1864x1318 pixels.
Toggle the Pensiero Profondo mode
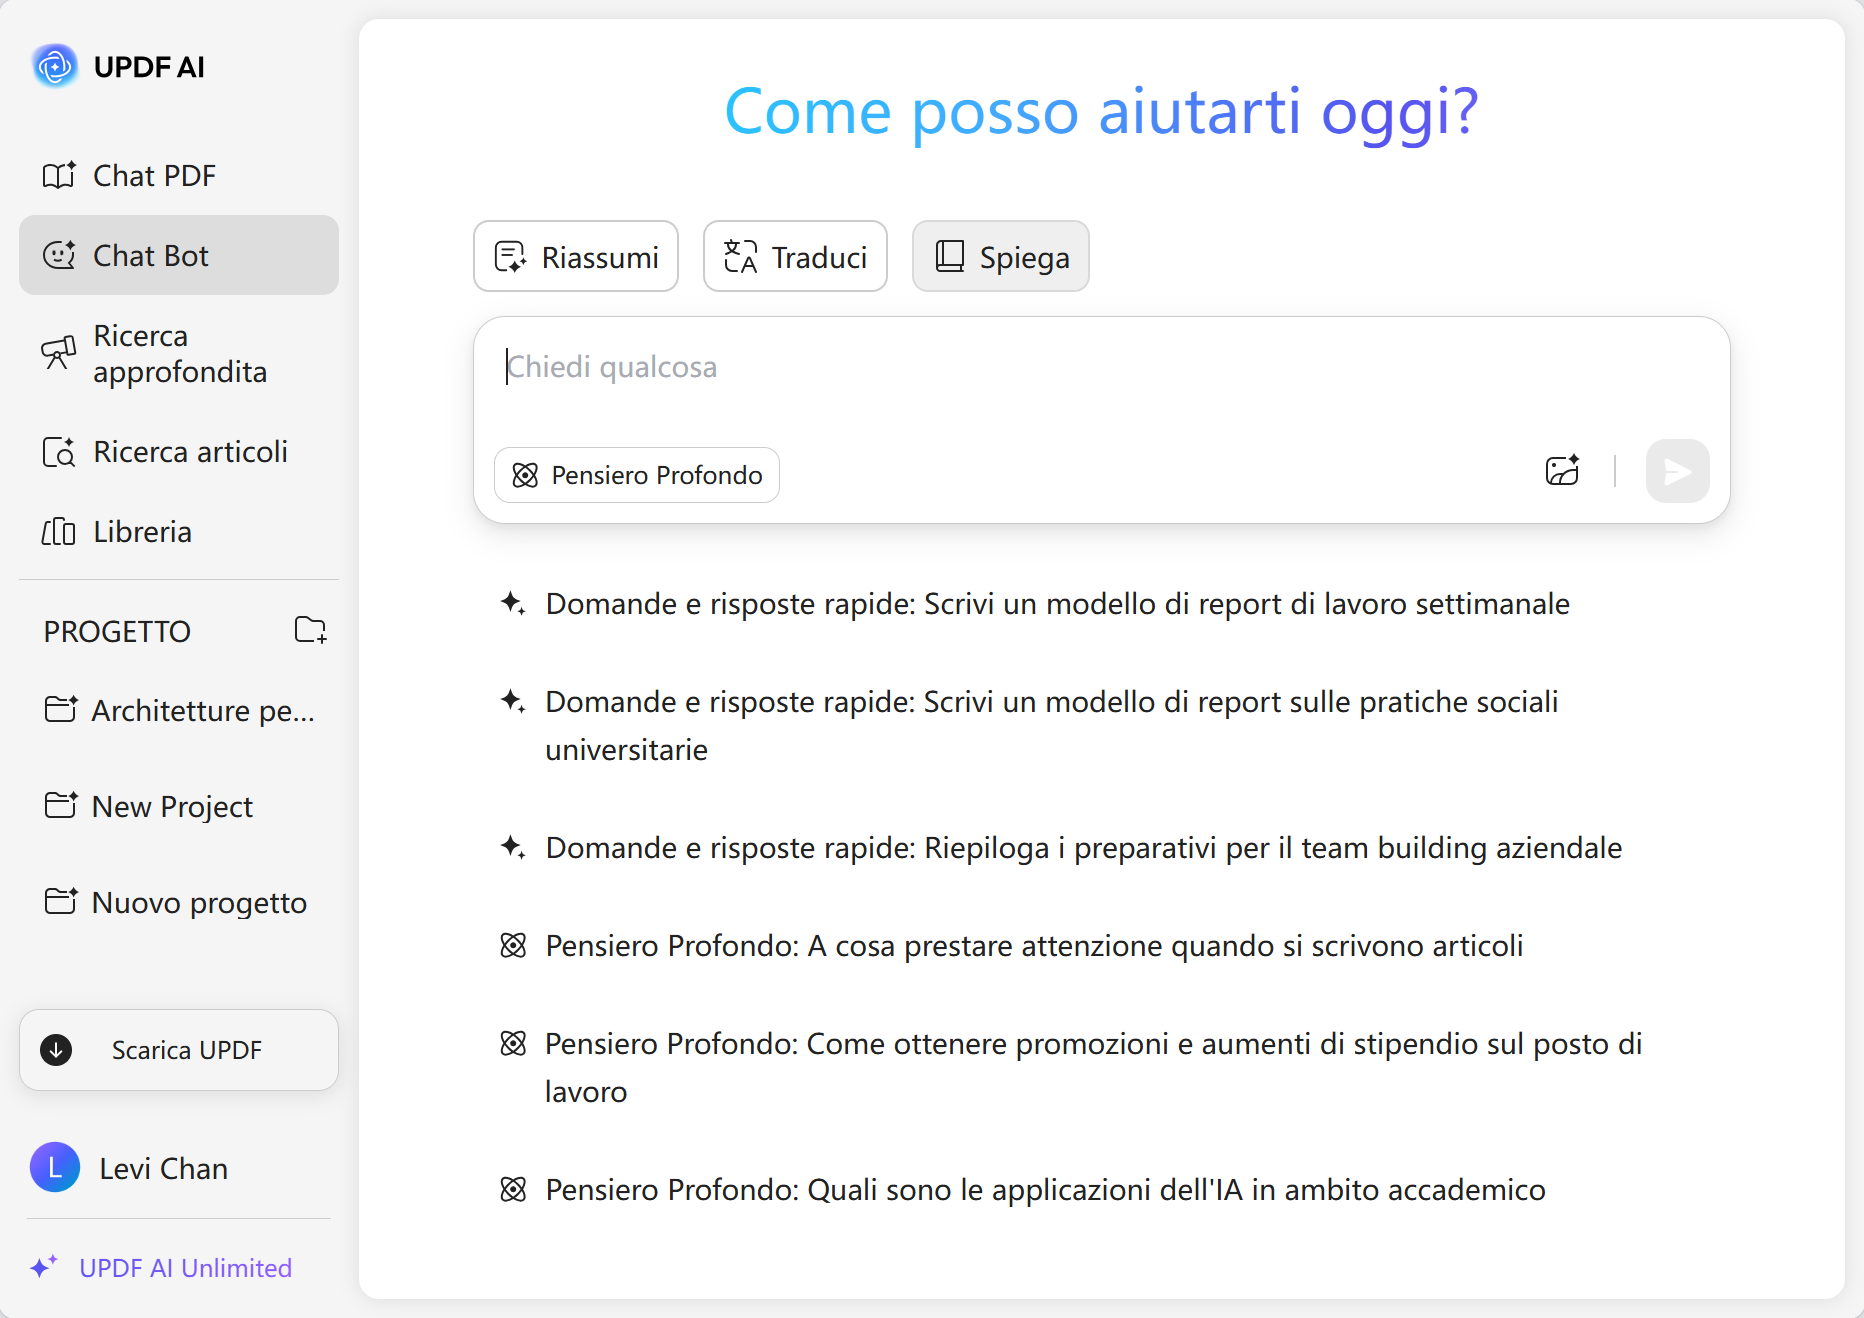tap(637, 475)
